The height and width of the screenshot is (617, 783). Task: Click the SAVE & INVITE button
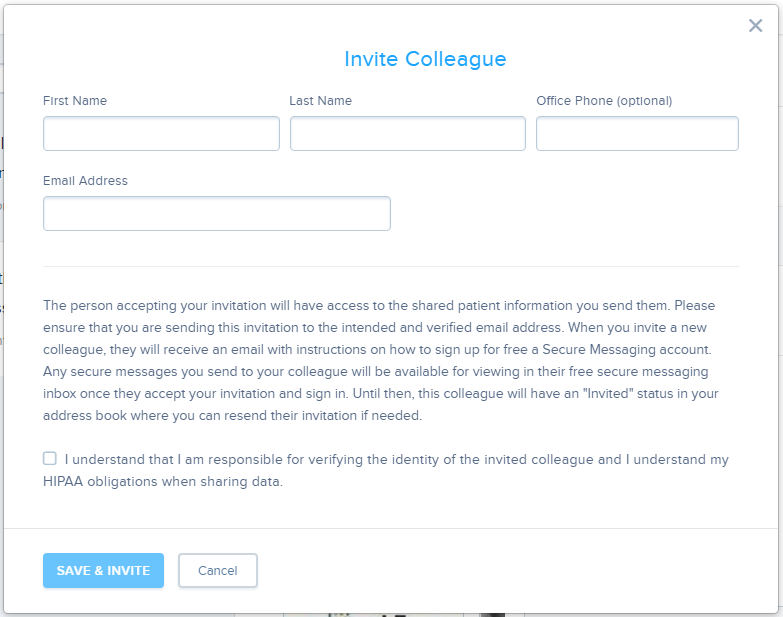103,570
